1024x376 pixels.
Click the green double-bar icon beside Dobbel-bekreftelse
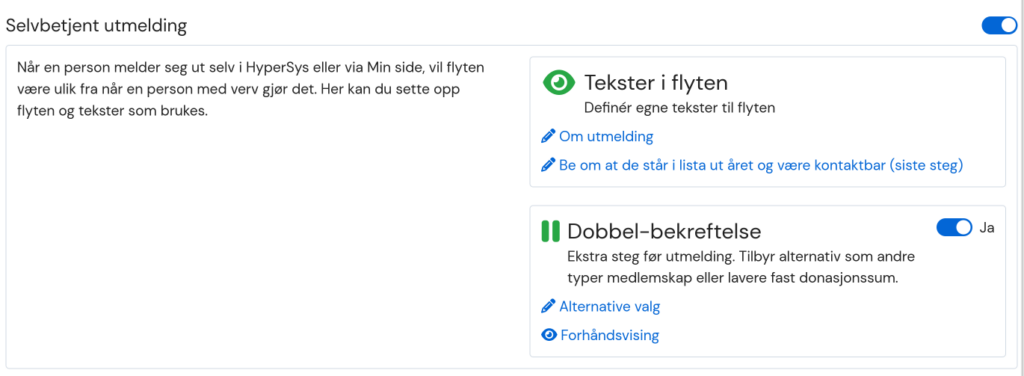[x=551, y=231]
